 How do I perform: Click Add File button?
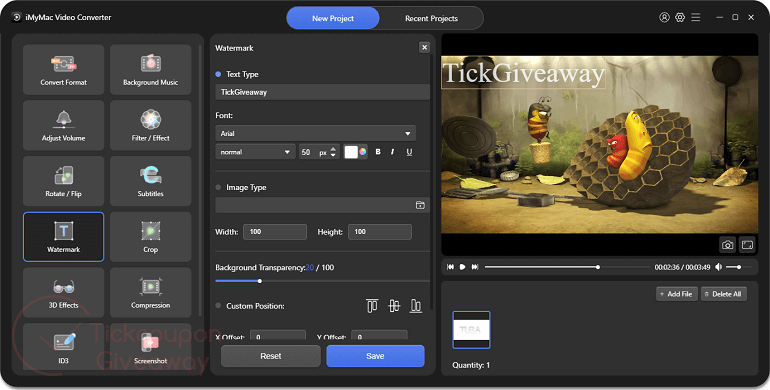pos(677,294)
